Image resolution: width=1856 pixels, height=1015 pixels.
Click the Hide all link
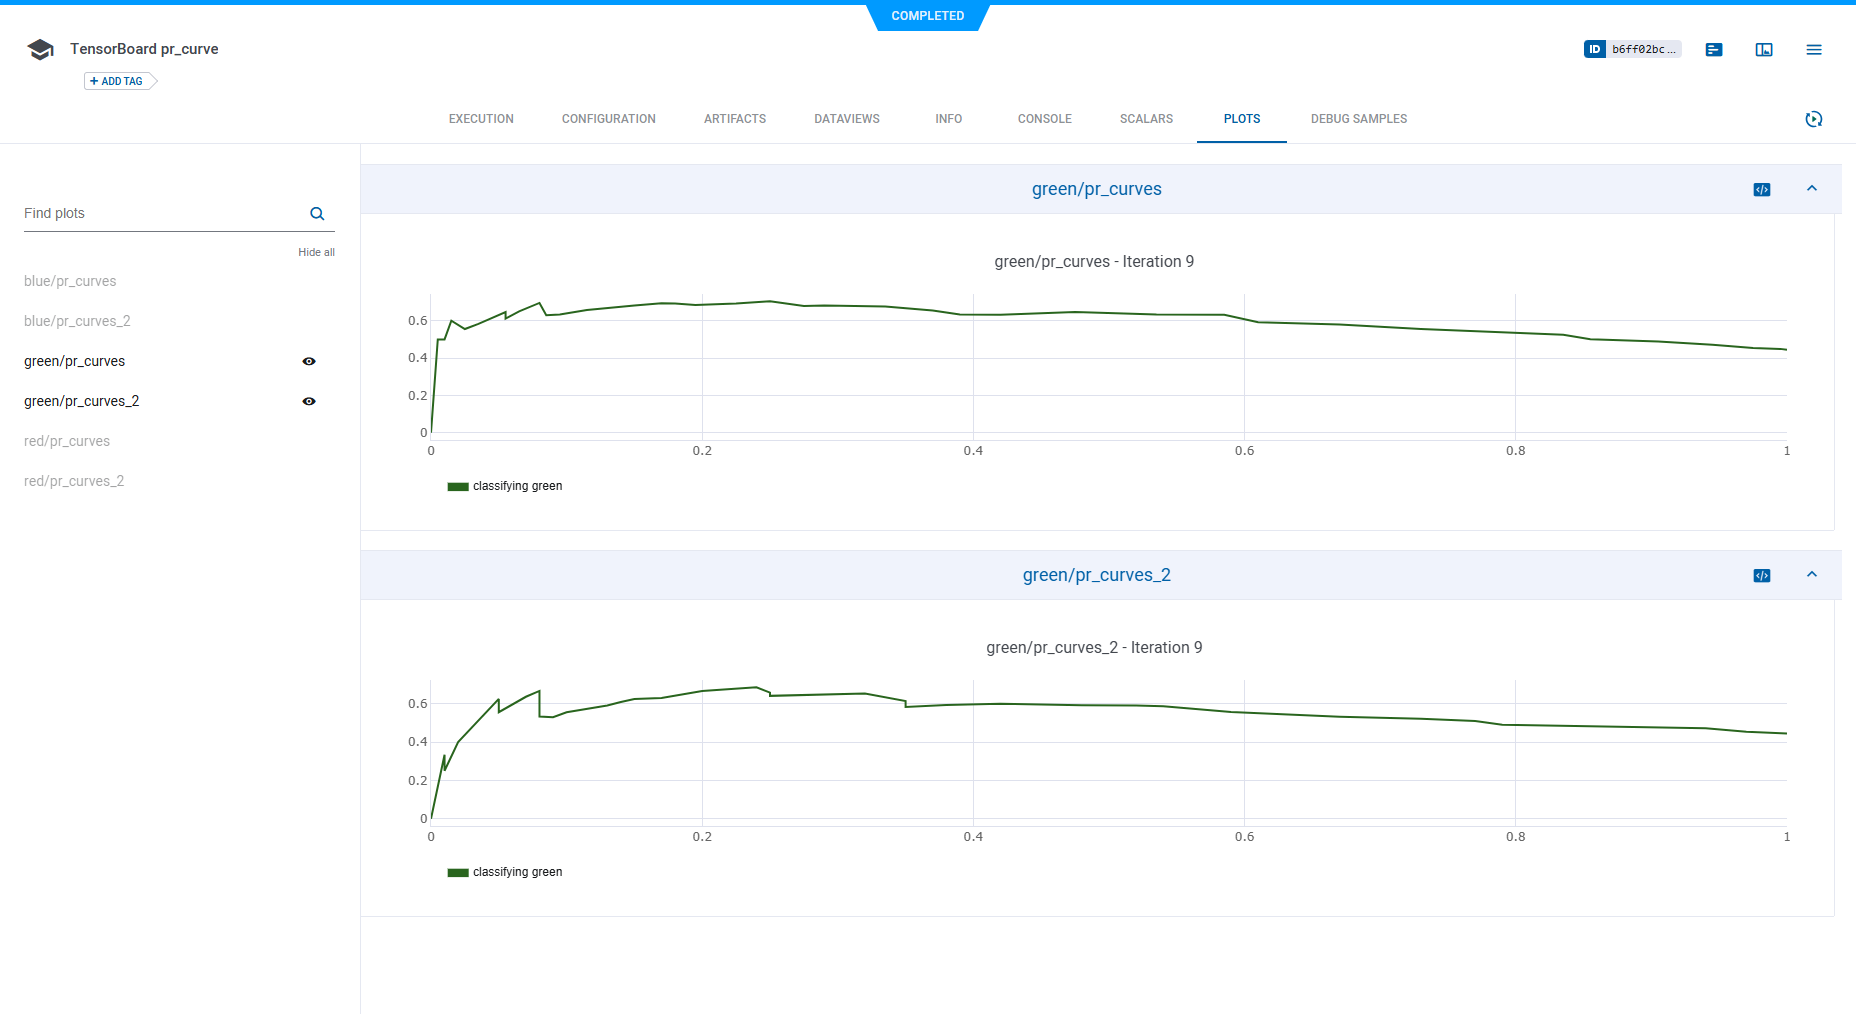point(316,252)
